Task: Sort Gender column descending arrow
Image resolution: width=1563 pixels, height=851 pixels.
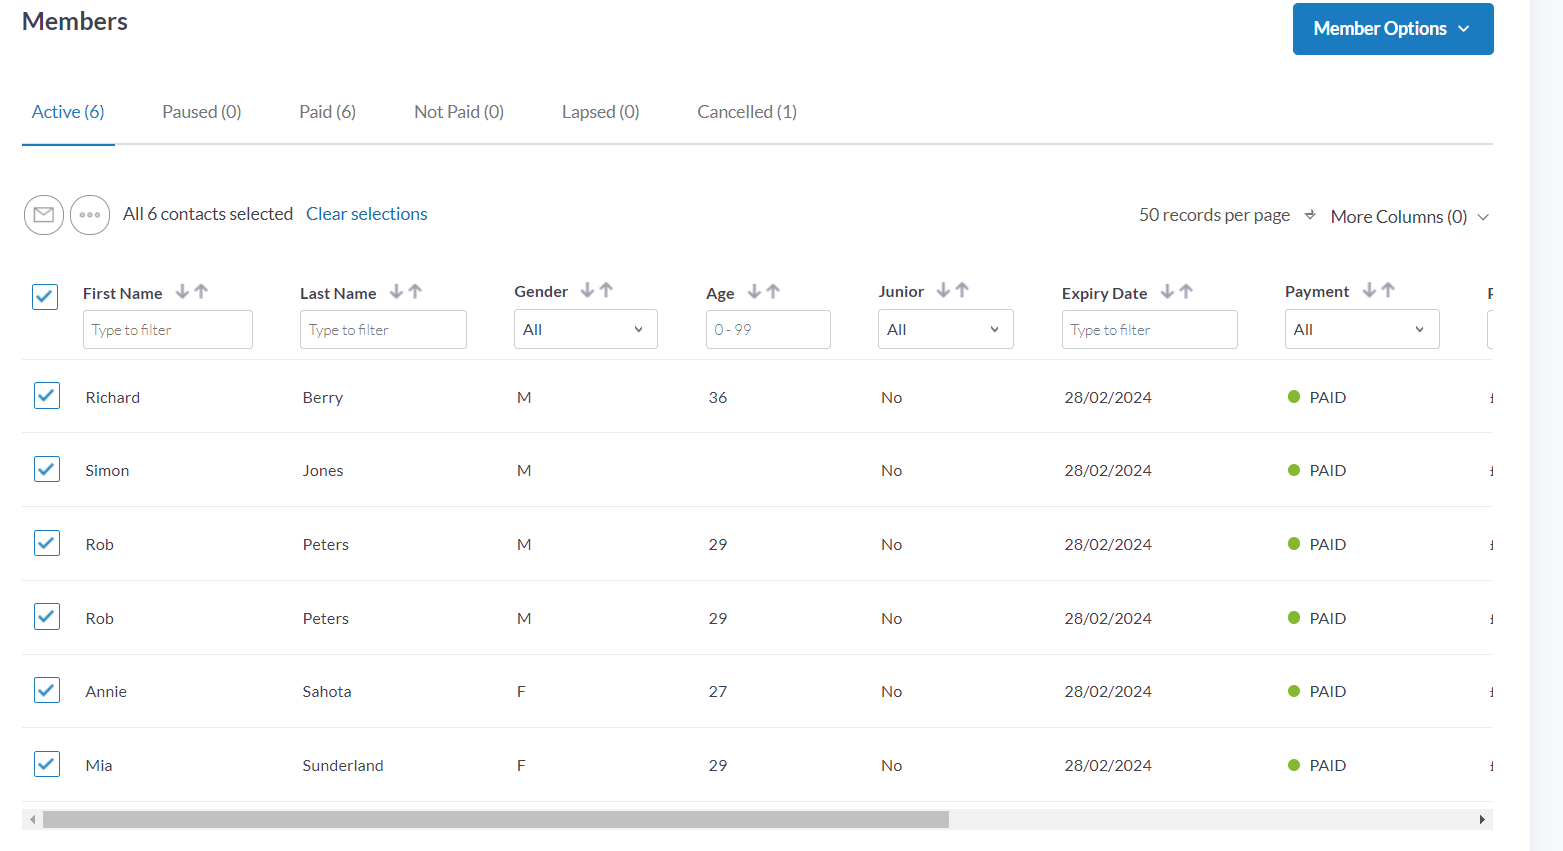Action: coord(587,290)
